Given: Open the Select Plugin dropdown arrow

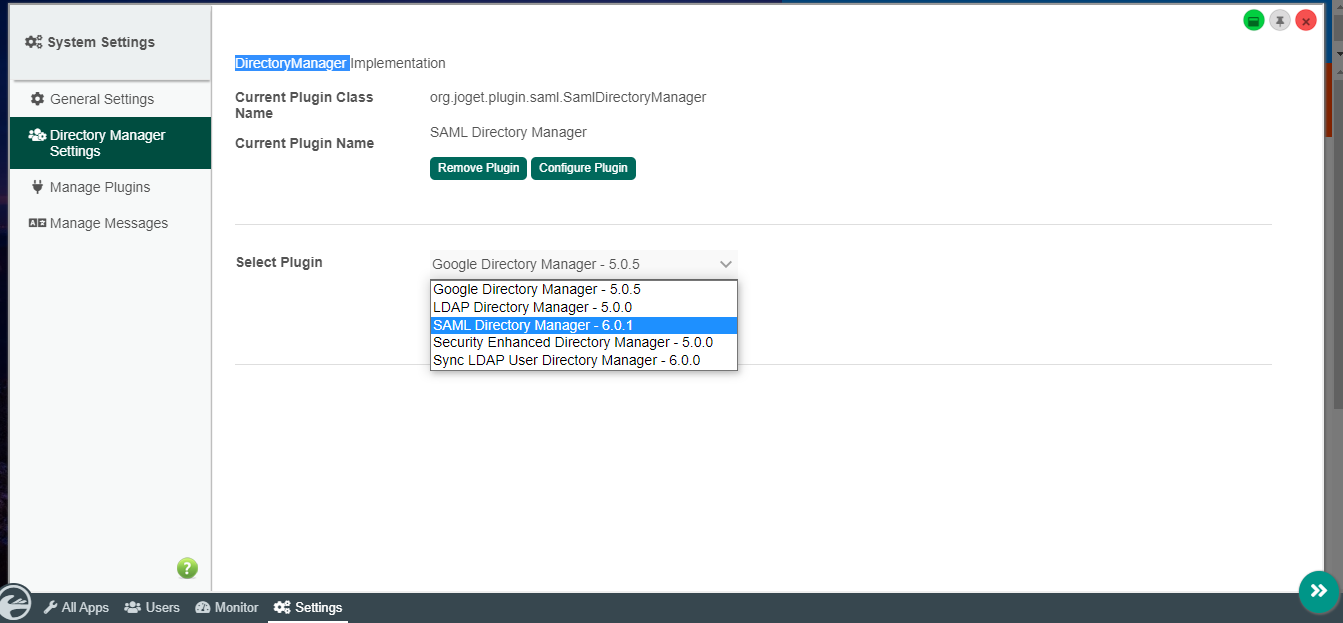Looking at the screenshot, I should click(726, 264).
